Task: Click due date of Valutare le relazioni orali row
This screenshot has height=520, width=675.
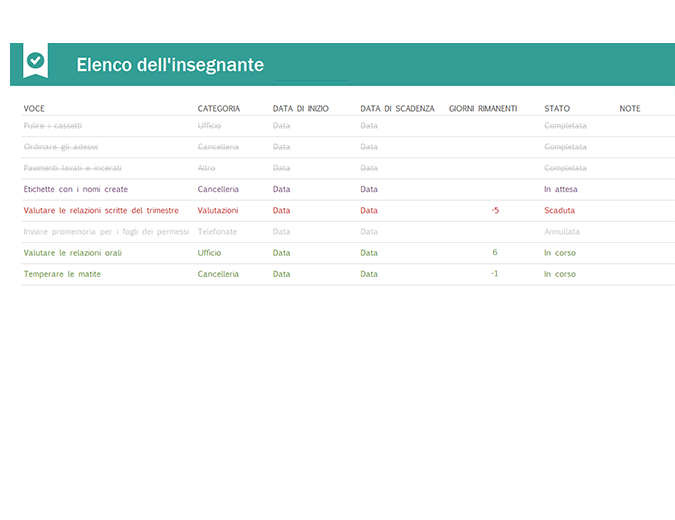Action: (369, 253)
